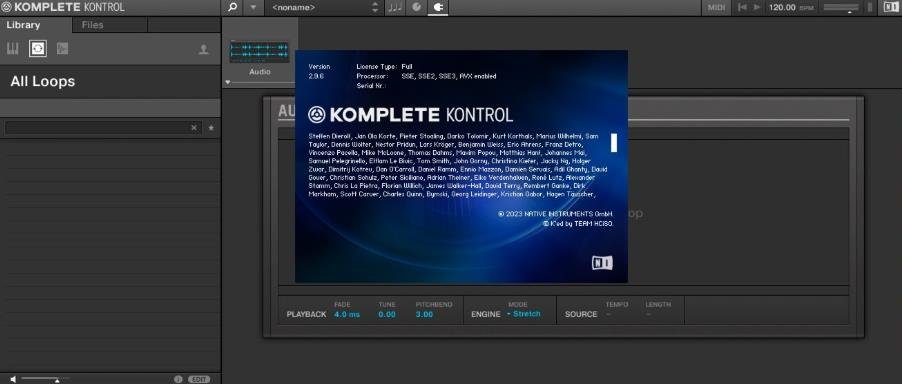Switch to the Files tab
The image size is (902, 384).
coord(93,25)
